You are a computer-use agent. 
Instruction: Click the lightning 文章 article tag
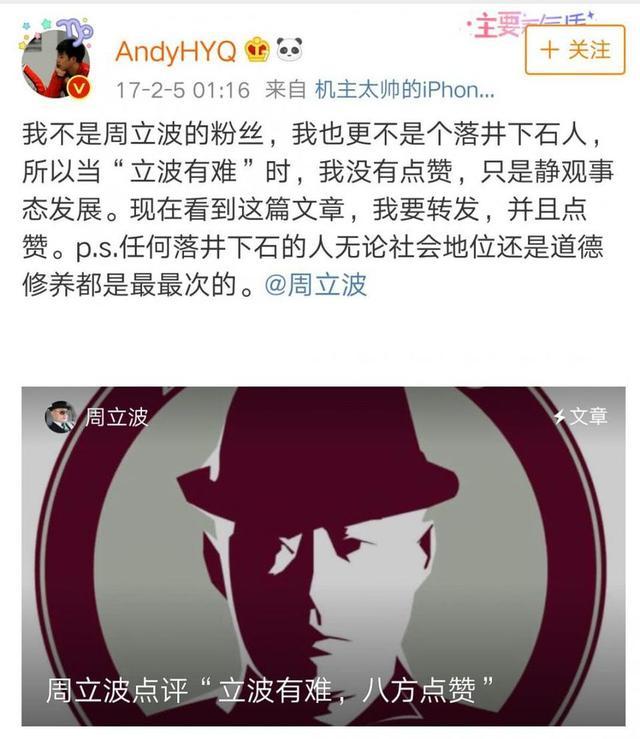tap(581, 416)
